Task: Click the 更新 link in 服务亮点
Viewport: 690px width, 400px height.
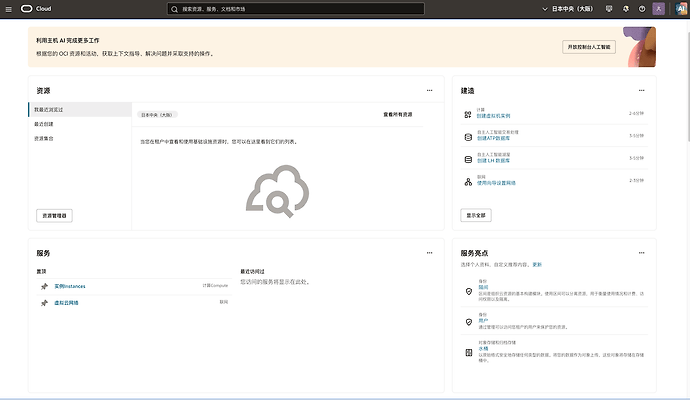Action: tap(537, 265)
